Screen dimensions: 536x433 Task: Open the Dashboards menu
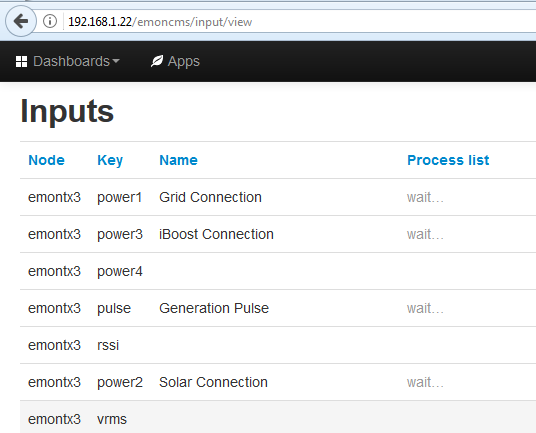(68, 62)
